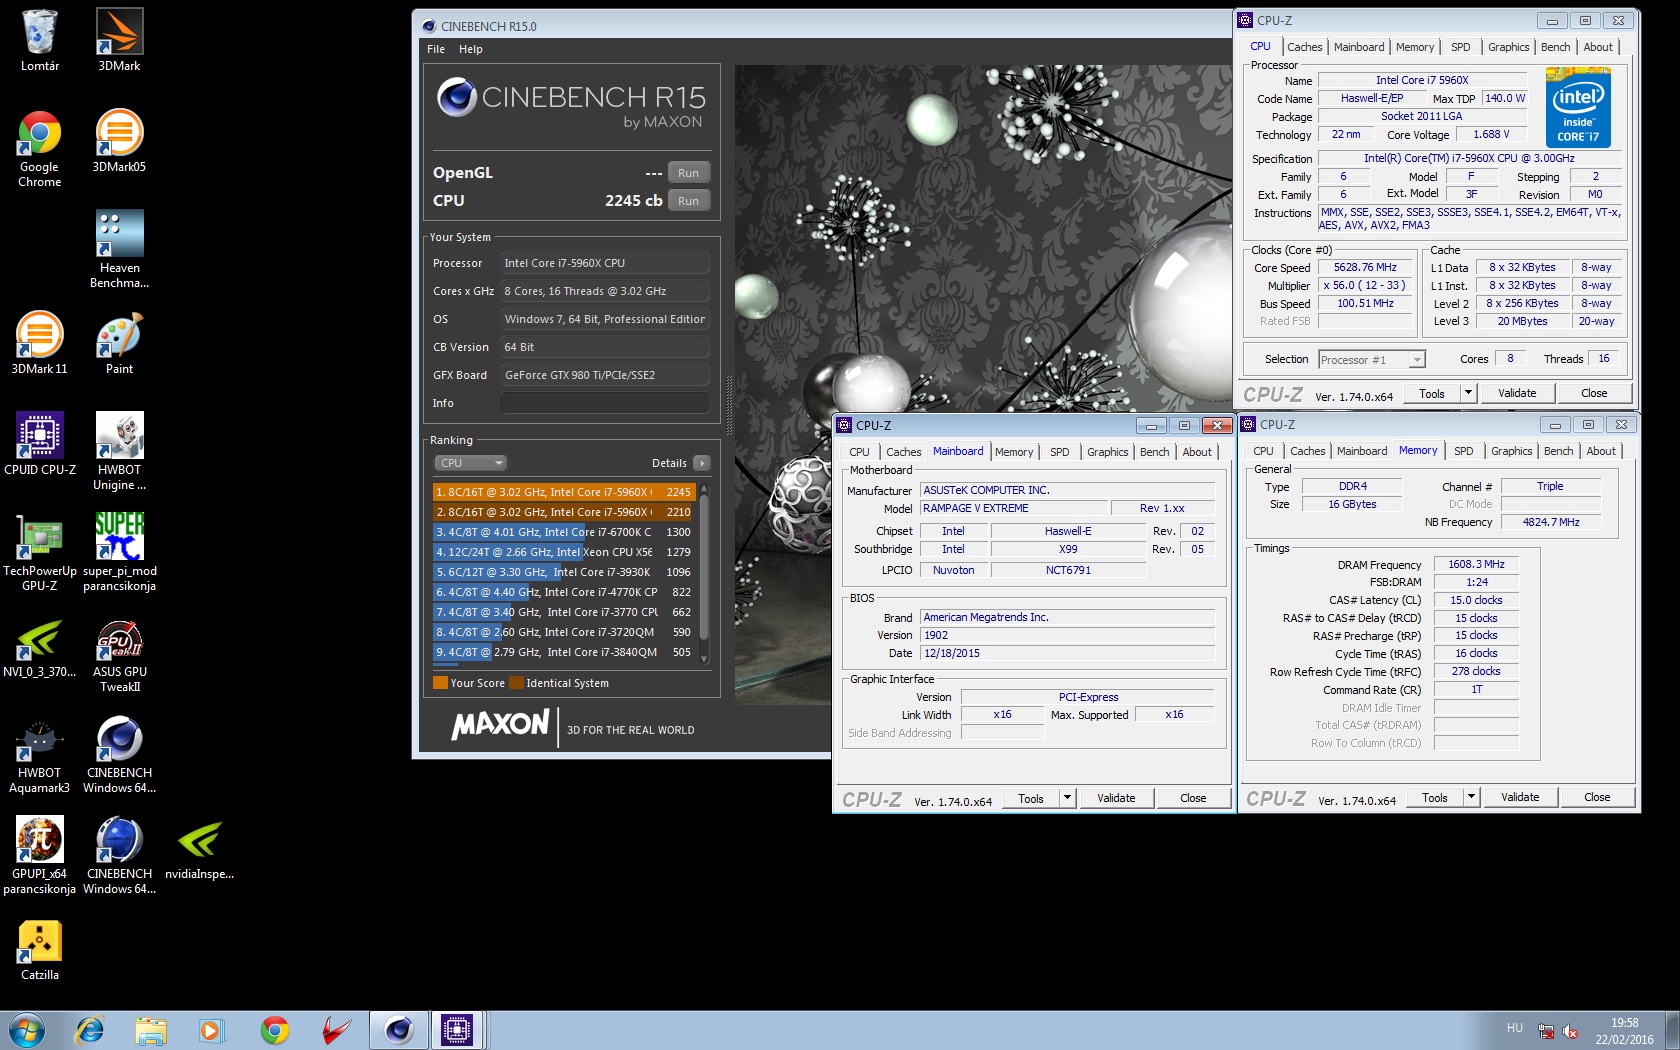Open the CPU ranking type dropdown
This screenshot has width=1680, height=1050.
click(471, 463)
